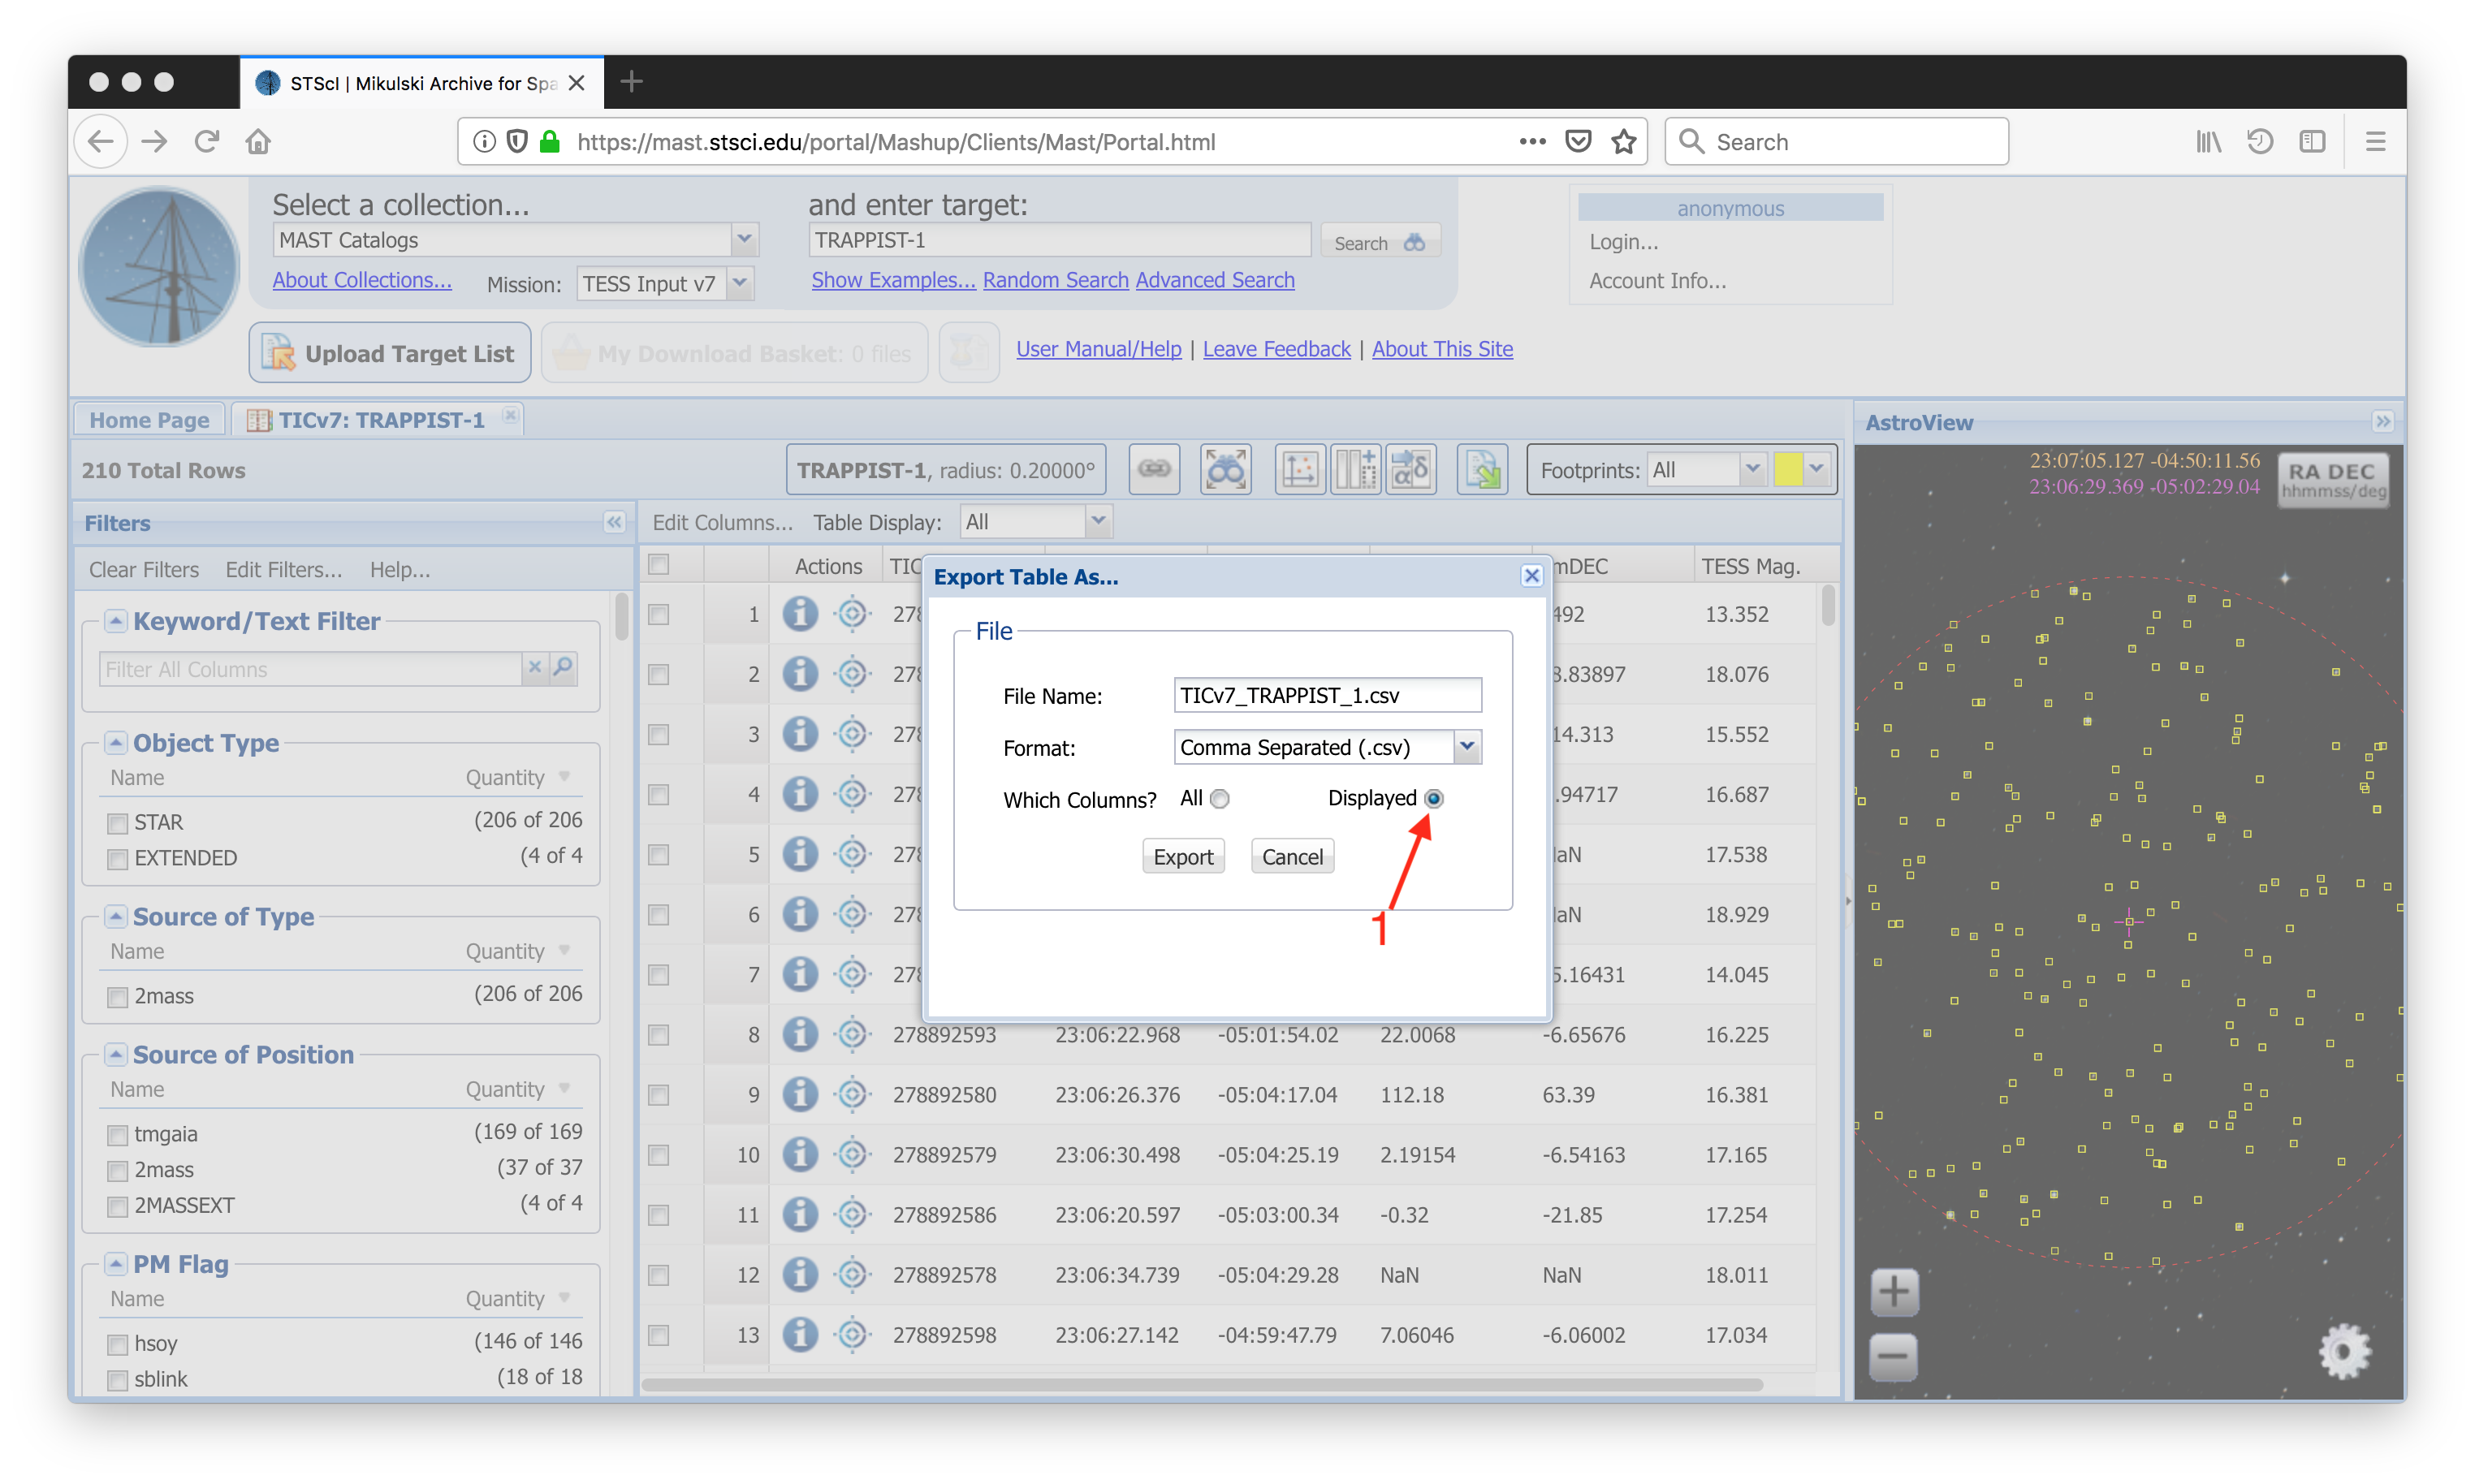Collapse the PM Flag filter section
This screenshot has height=1484, width=2475.
point(116,1264)
